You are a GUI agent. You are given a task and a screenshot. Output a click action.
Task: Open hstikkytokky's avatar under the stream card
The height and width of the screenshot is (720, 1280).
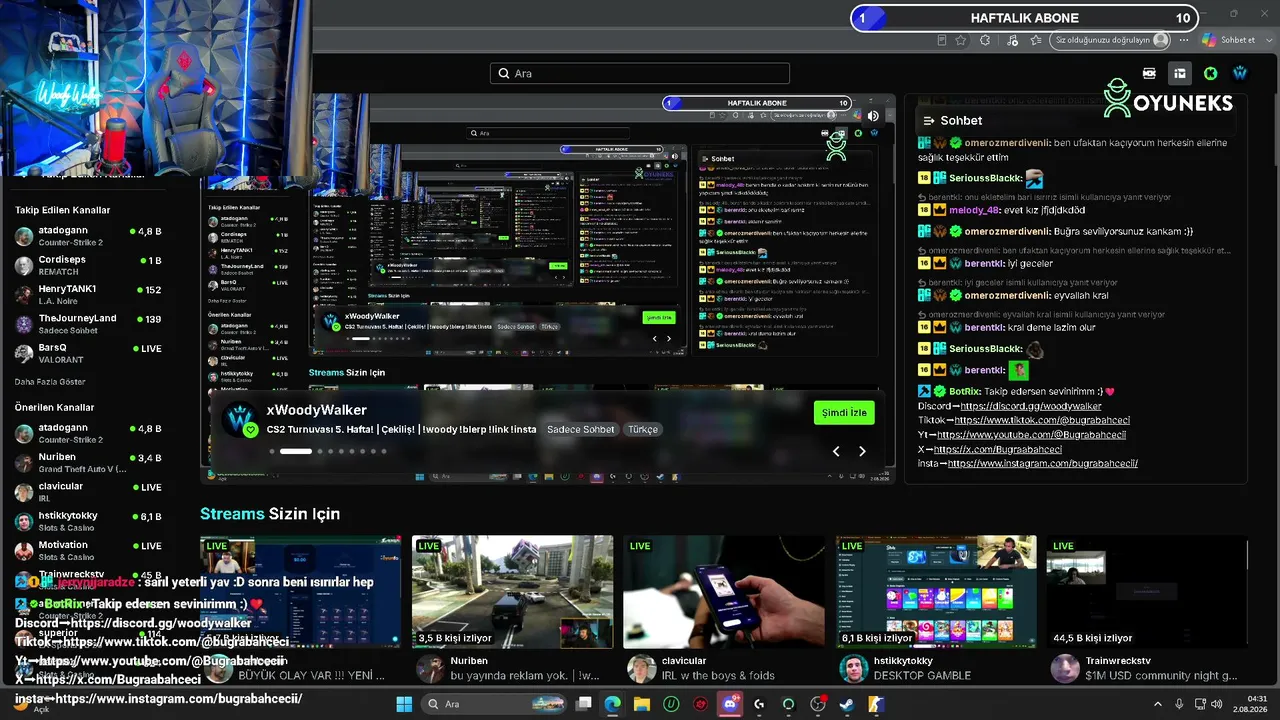tap(853, 668)
